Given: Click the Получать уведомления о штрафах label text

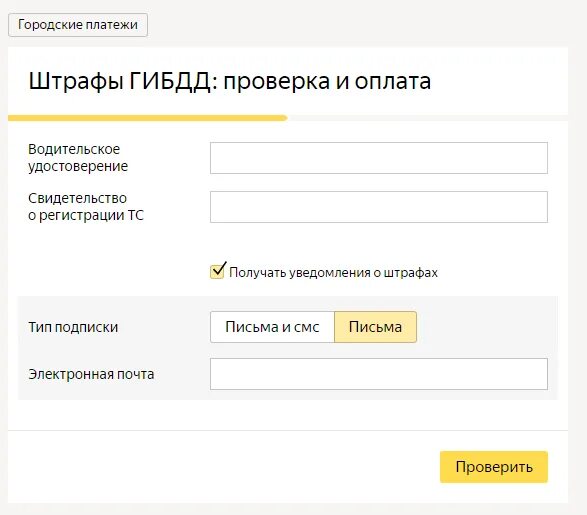Looking at the screenshot, I should pos(333,272).
